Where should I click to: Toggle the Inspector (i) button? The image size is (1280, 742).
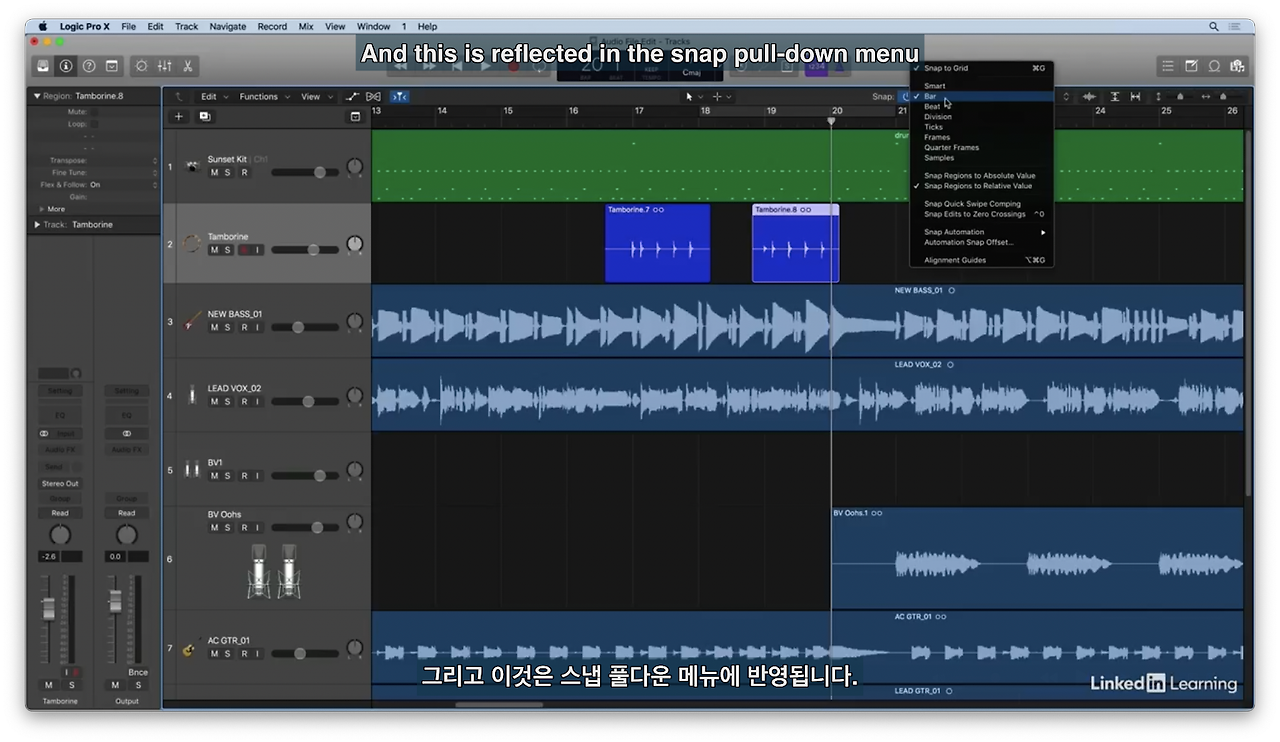click(x=66, y=66)
